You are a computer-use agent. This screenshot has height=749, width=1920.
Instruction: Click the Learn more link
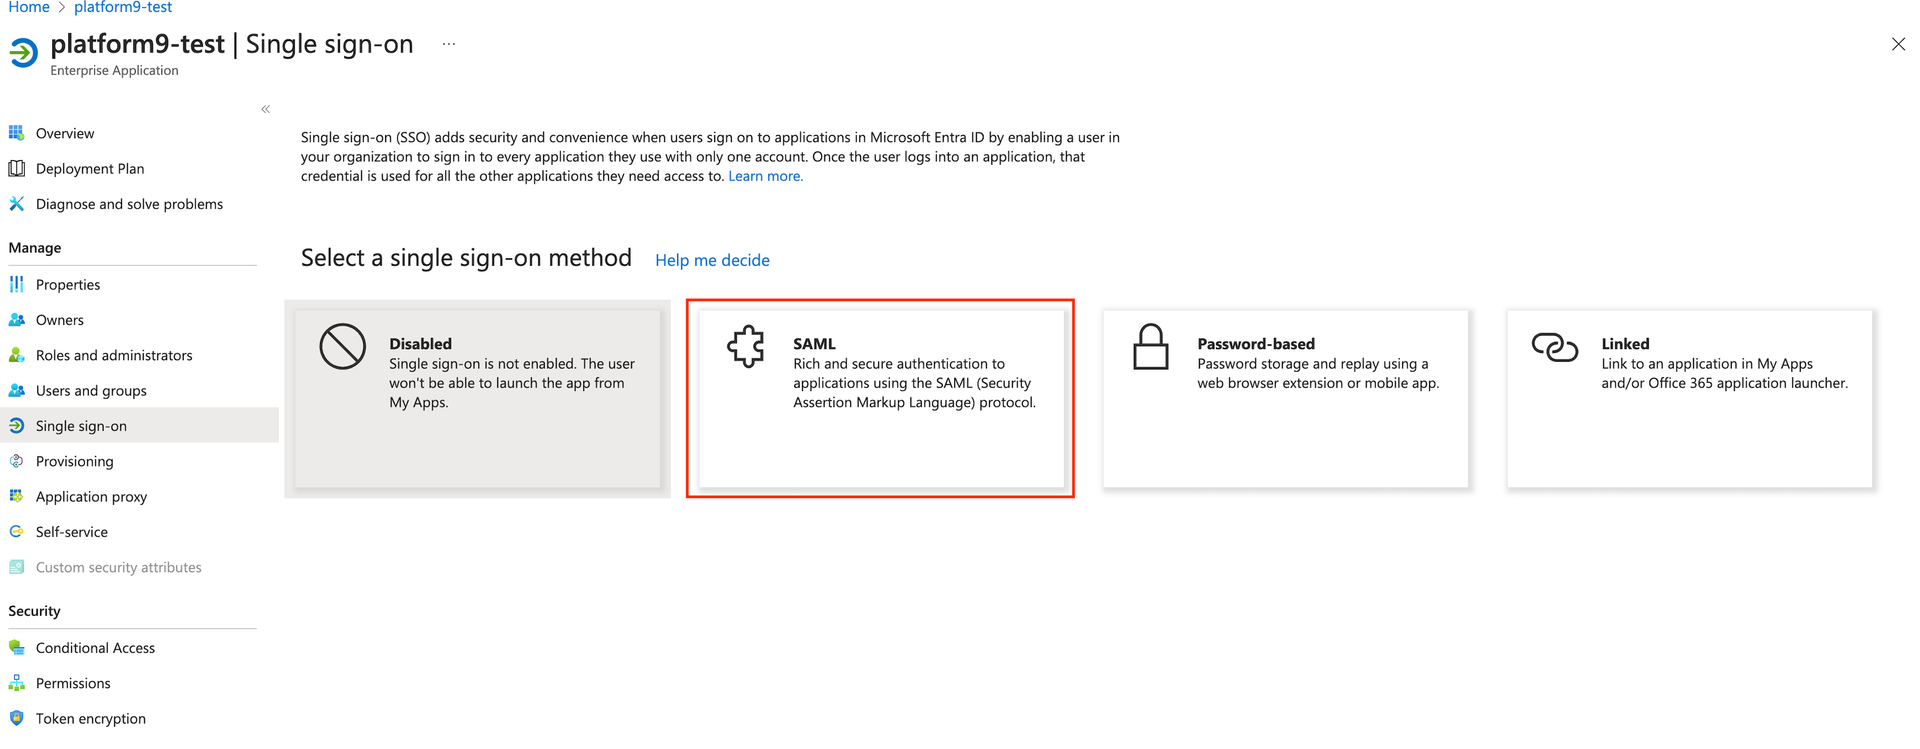click(x=765, y=176)
